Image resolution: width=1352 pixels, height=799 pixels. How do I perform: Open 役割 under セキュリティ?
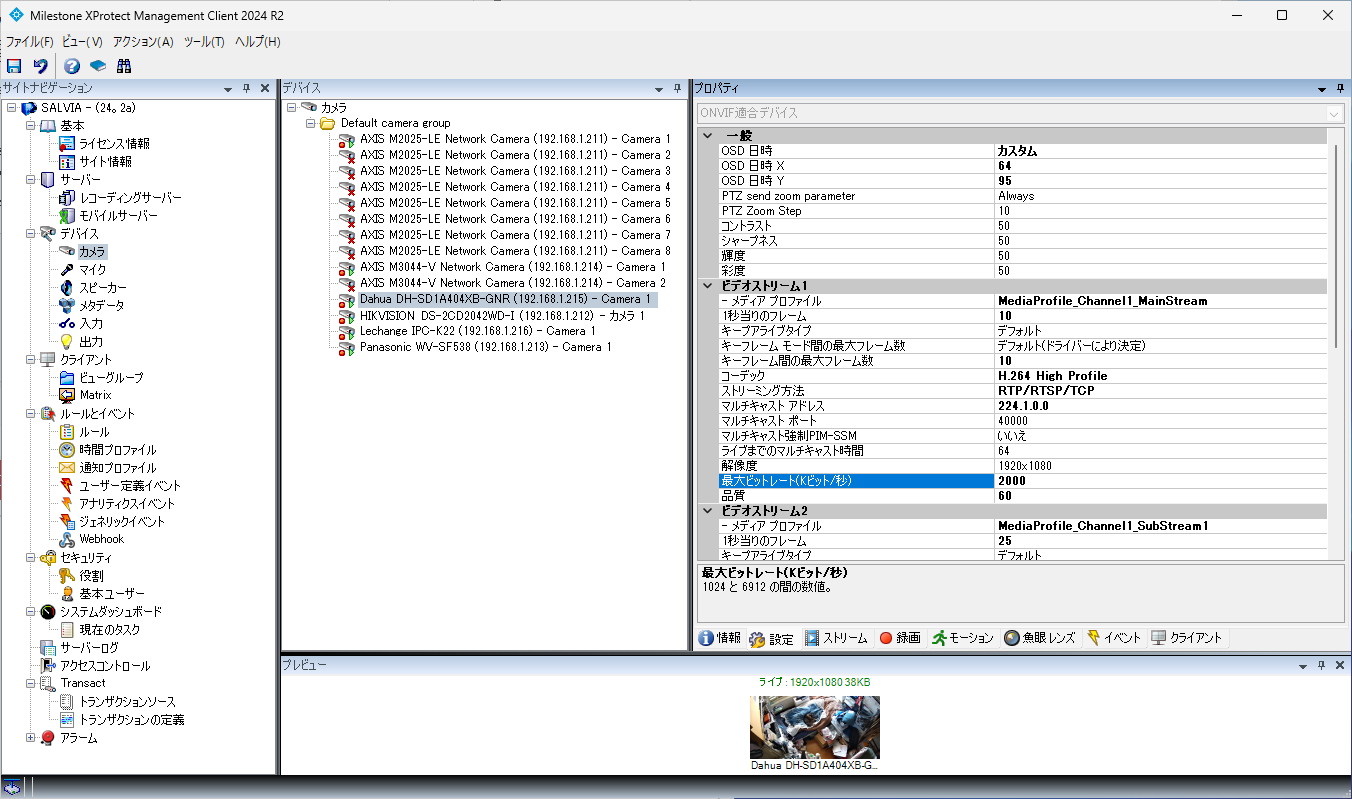pyautogui.click(x=91, y=576)
